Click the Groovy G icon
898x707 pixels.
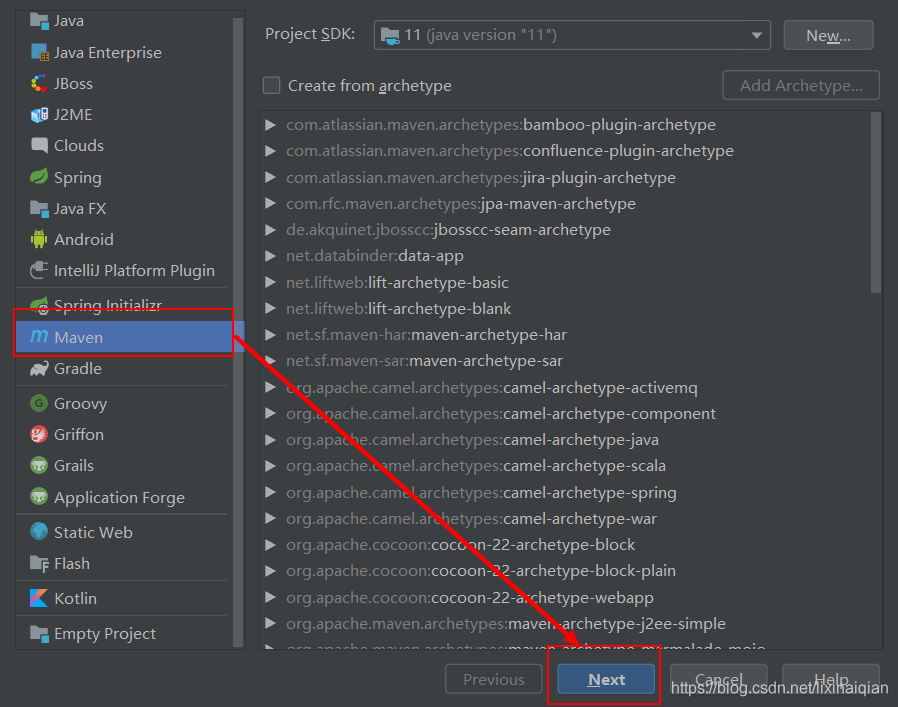pyautogui.click(x=39, y=403)
